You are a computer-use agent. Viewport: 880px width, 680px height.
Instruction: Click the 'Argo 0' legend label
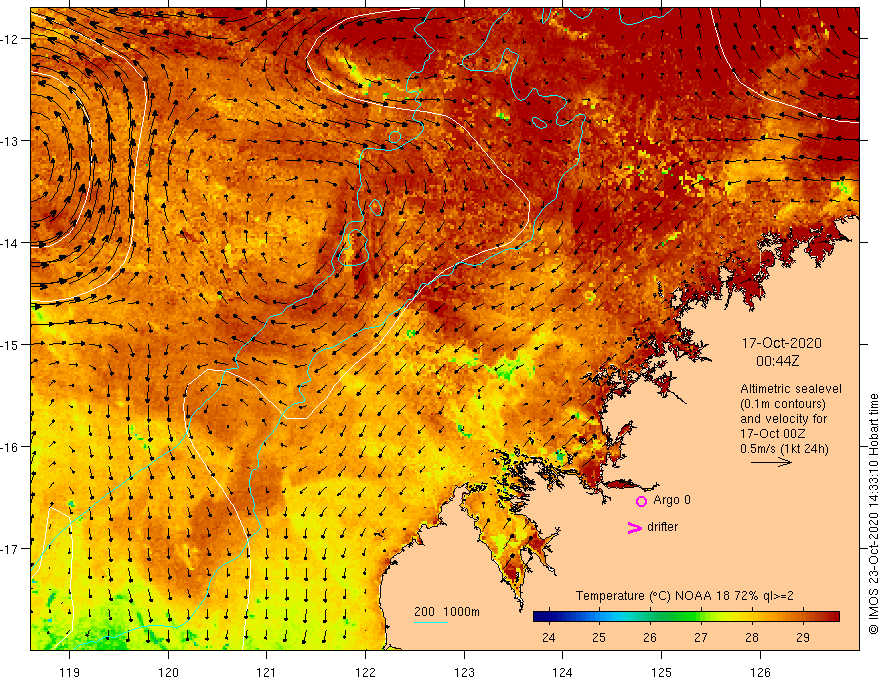coord(672,500)
